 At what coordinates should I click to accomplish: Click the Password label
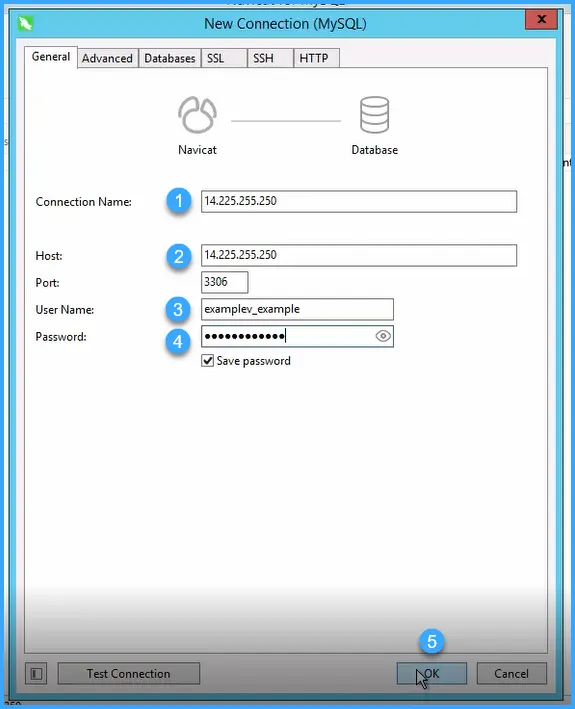point(61,337)
